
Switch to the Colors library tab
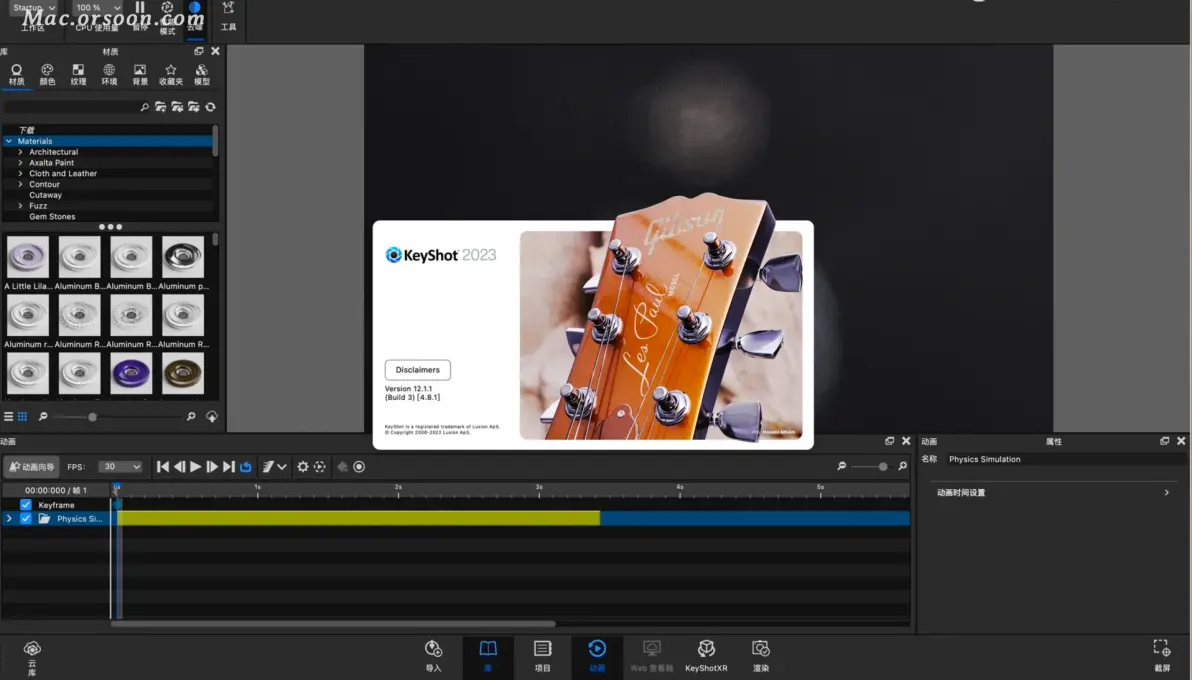tap(47, 74)
